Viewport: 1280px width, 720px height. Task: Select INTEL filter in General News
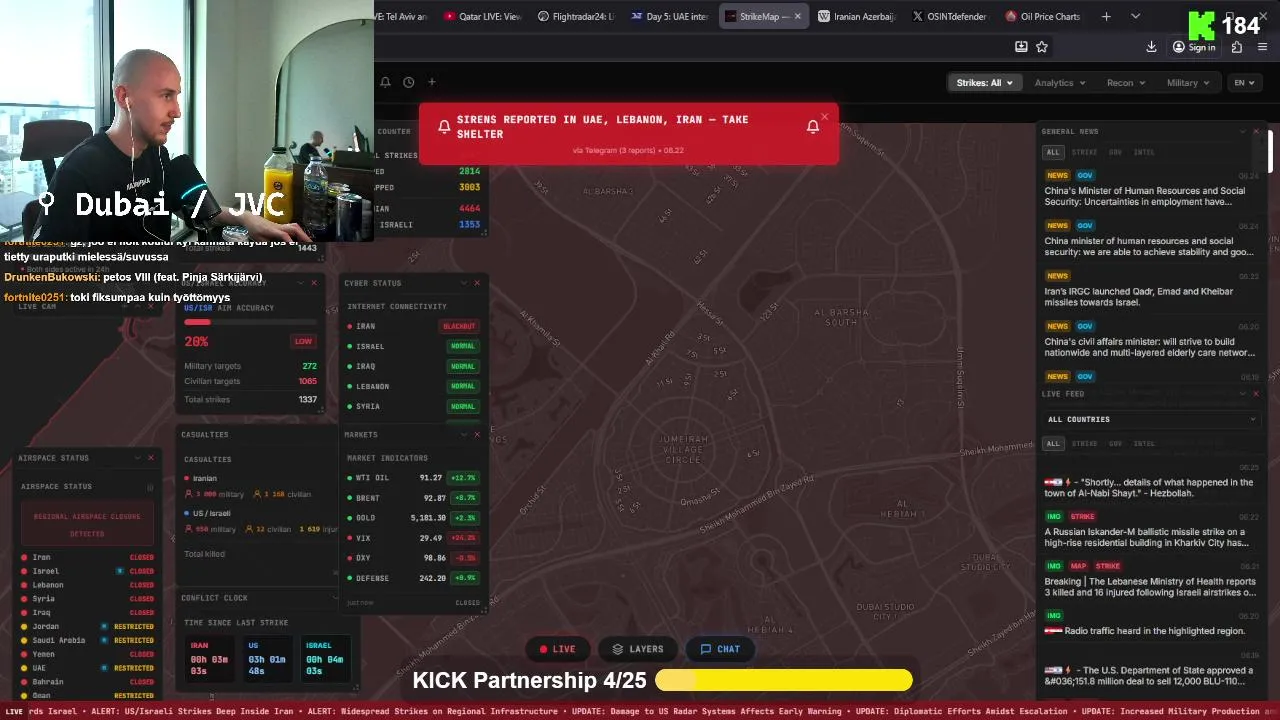pyautogui.click(x=1144, y=152)
